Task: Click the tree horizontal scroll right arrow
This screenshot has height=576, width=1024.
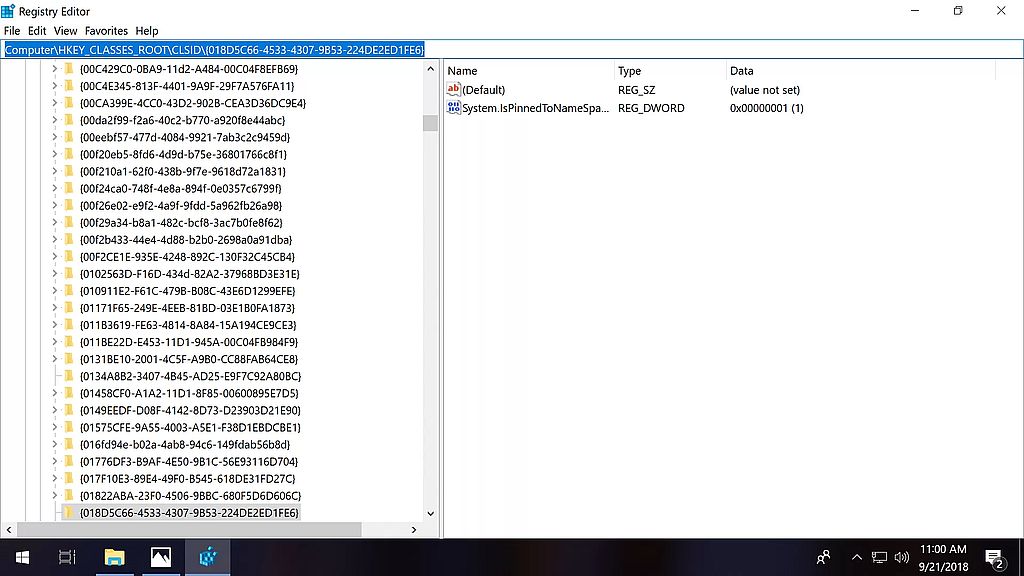Action: 413,530
